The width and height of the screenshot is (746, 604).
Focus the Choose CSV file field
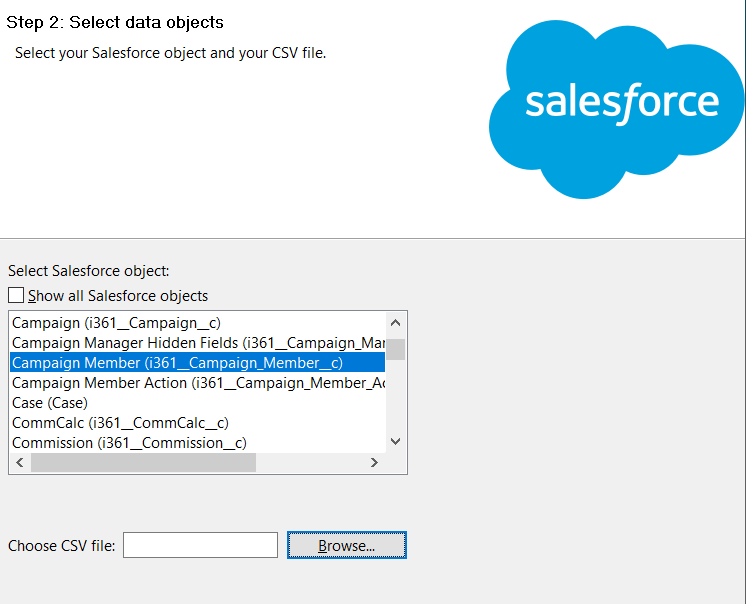coord(200,545)
